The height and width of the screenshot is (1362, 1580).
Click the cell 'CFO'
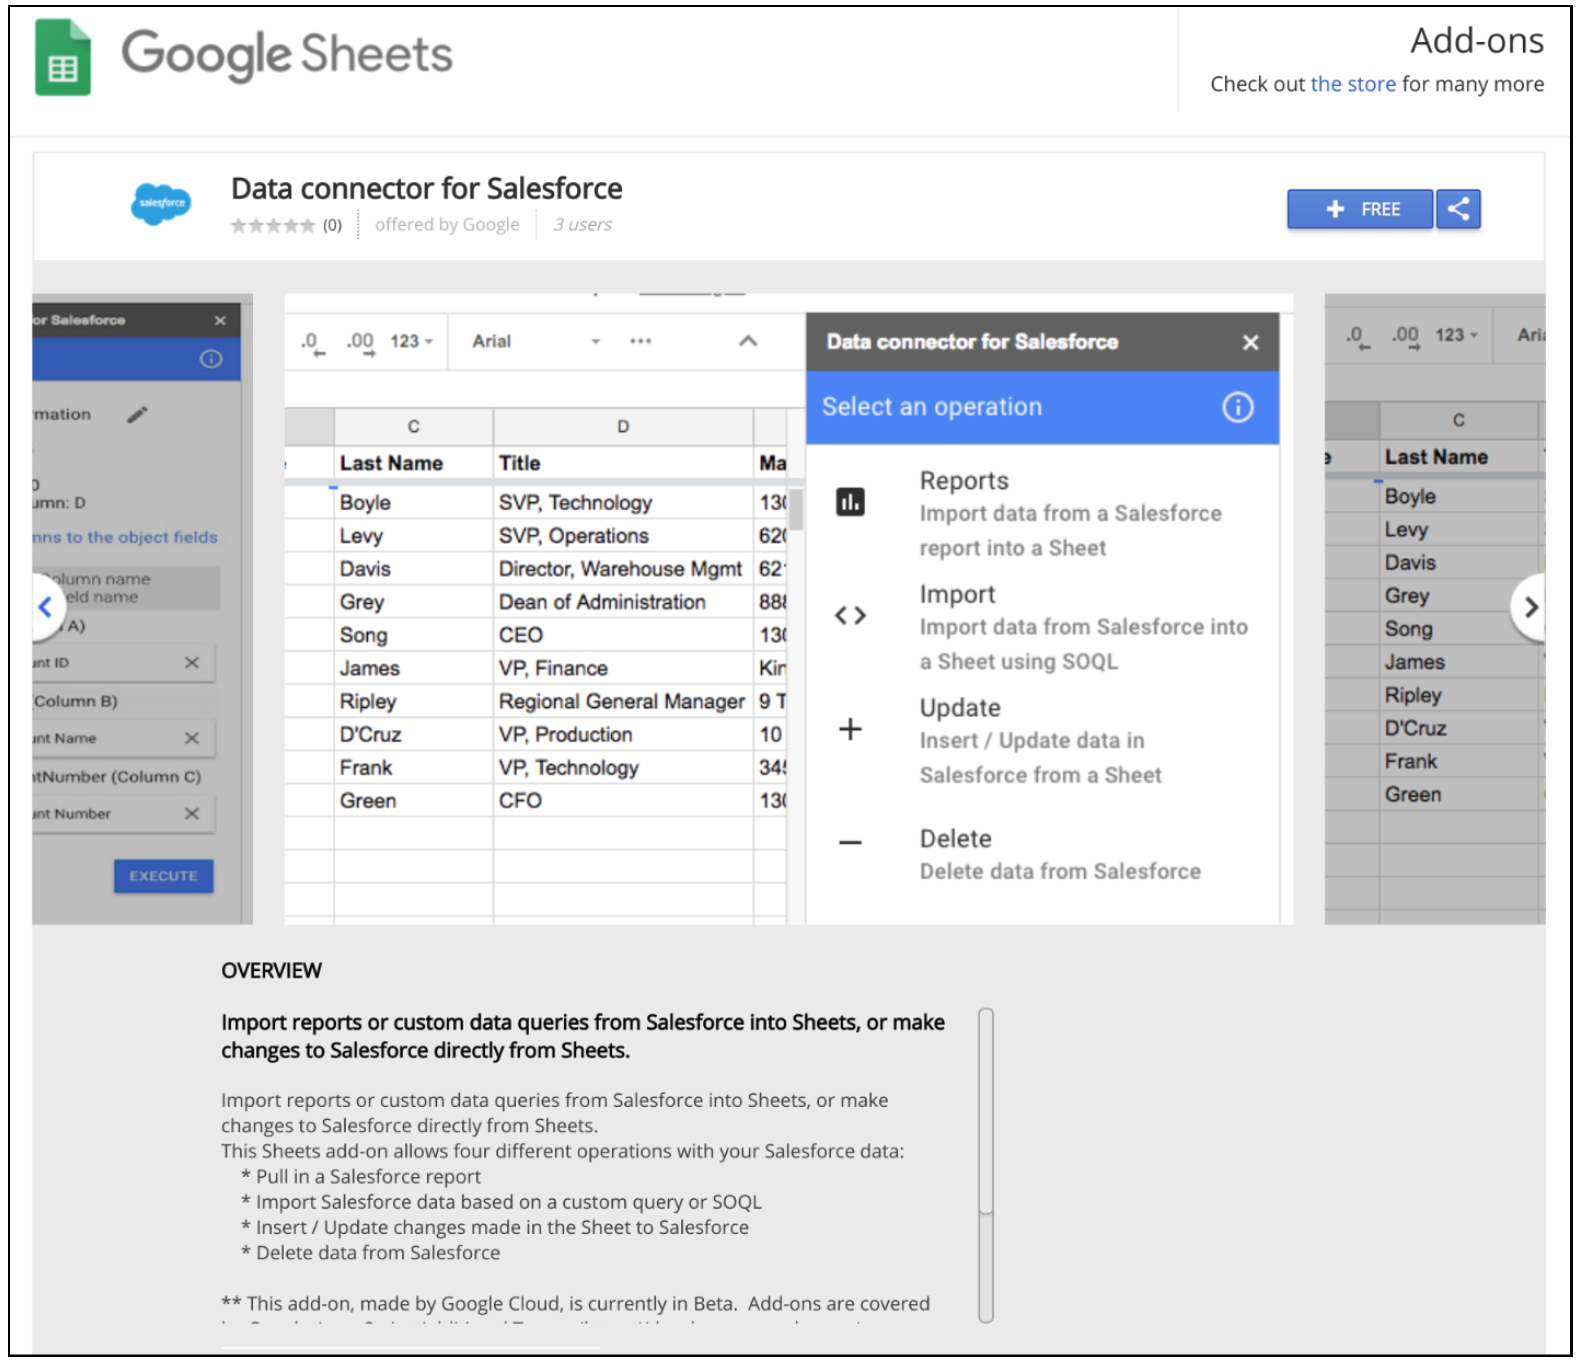point(623,801)
